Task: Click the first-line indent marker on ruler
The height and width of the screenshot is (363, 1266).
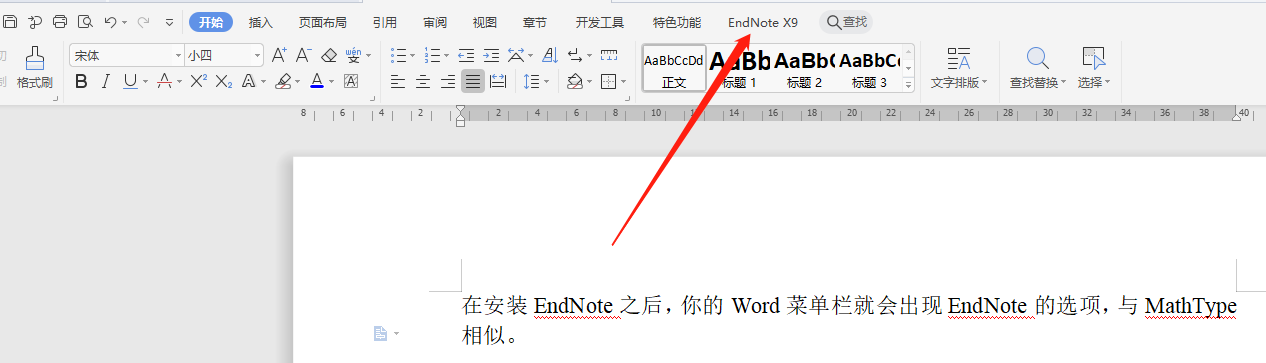Action: click(460, 109)
